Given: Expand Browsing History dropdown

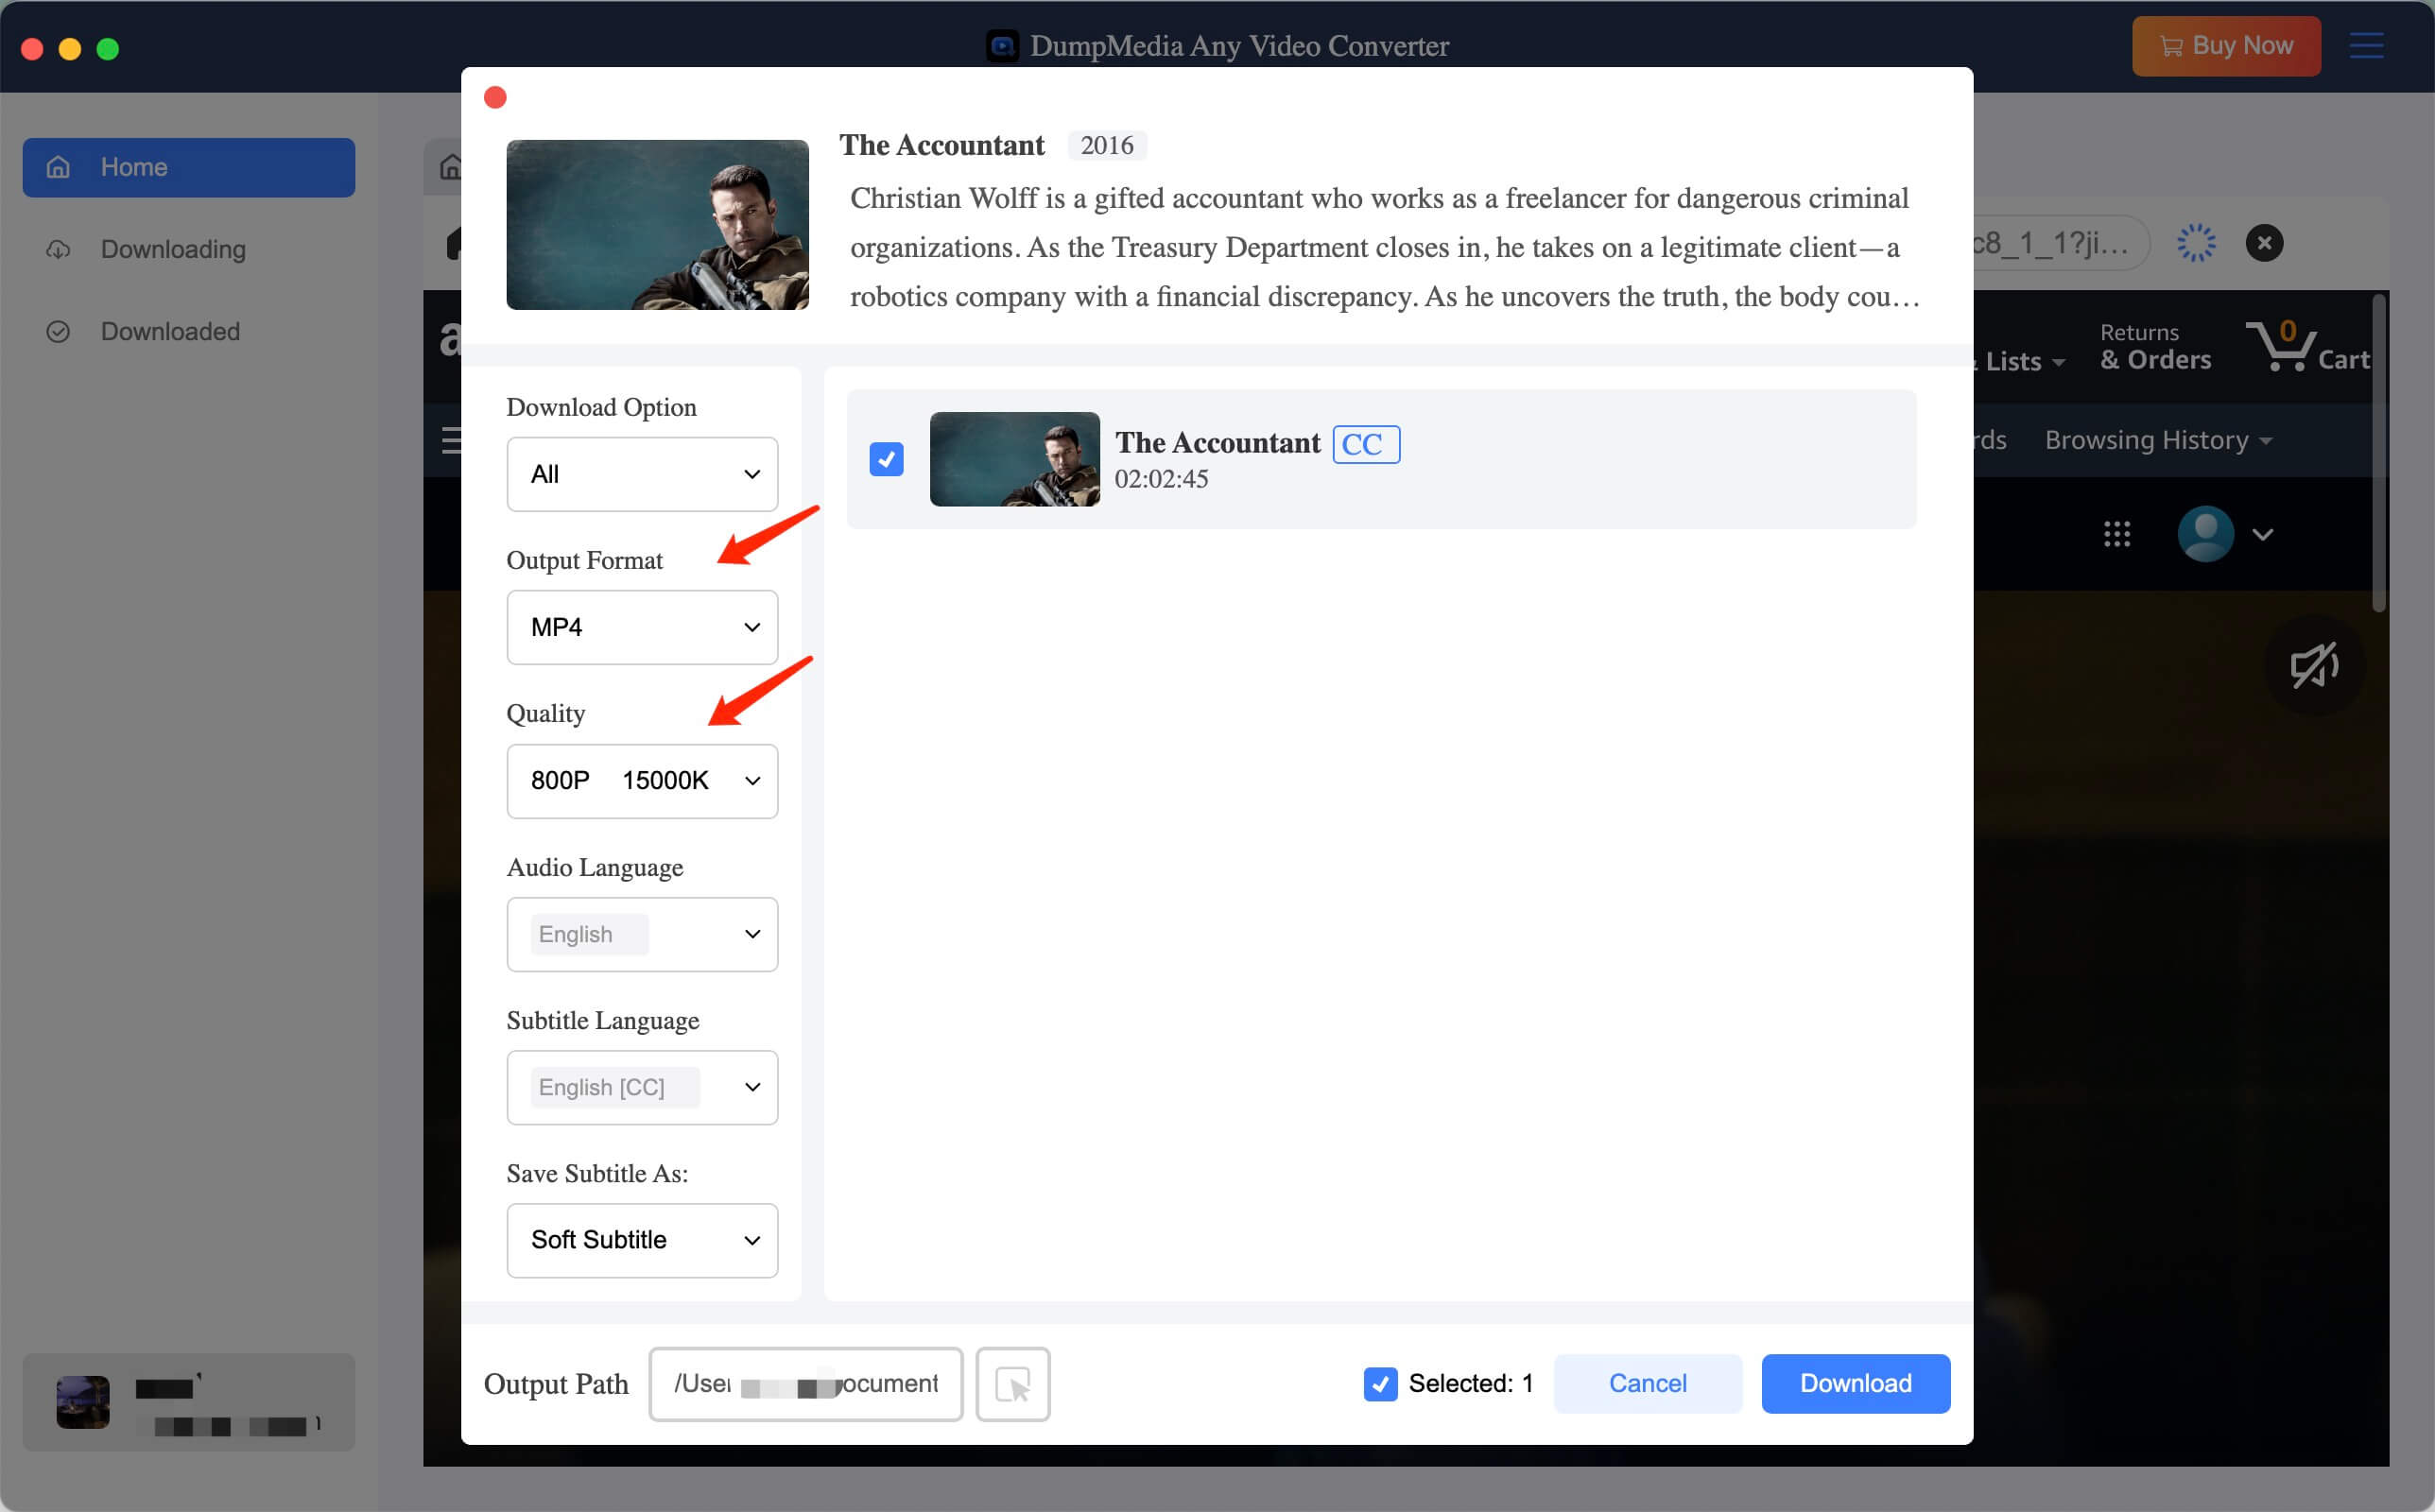Looking at the screenshot, I should [2158, 440].
